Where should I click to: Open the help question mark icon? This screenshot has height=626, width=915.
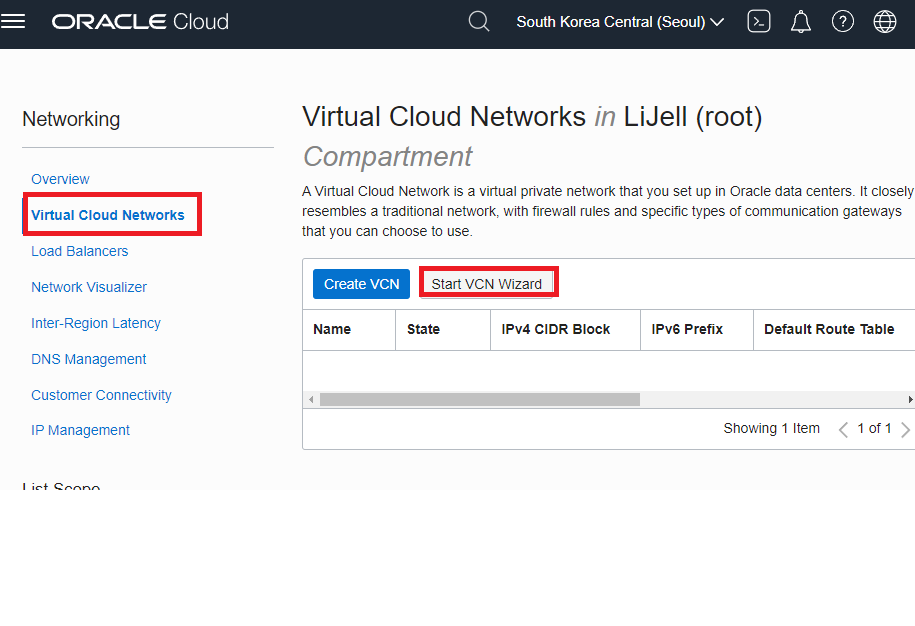tap(843, 22)
